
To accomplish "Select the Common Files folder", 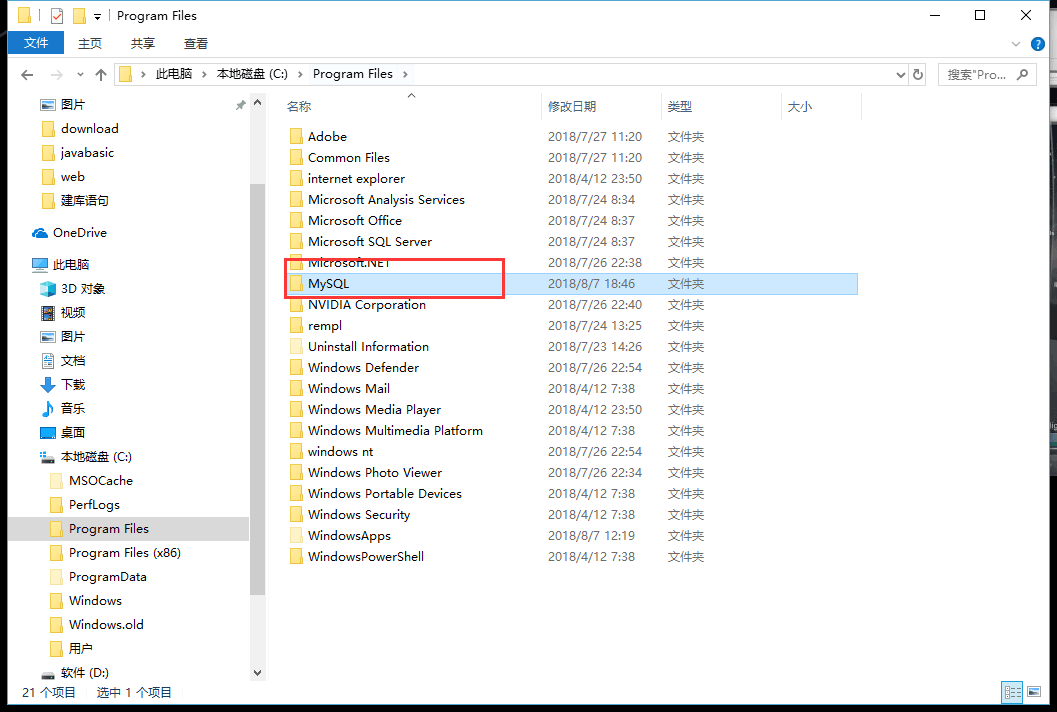I will point(349,158).
